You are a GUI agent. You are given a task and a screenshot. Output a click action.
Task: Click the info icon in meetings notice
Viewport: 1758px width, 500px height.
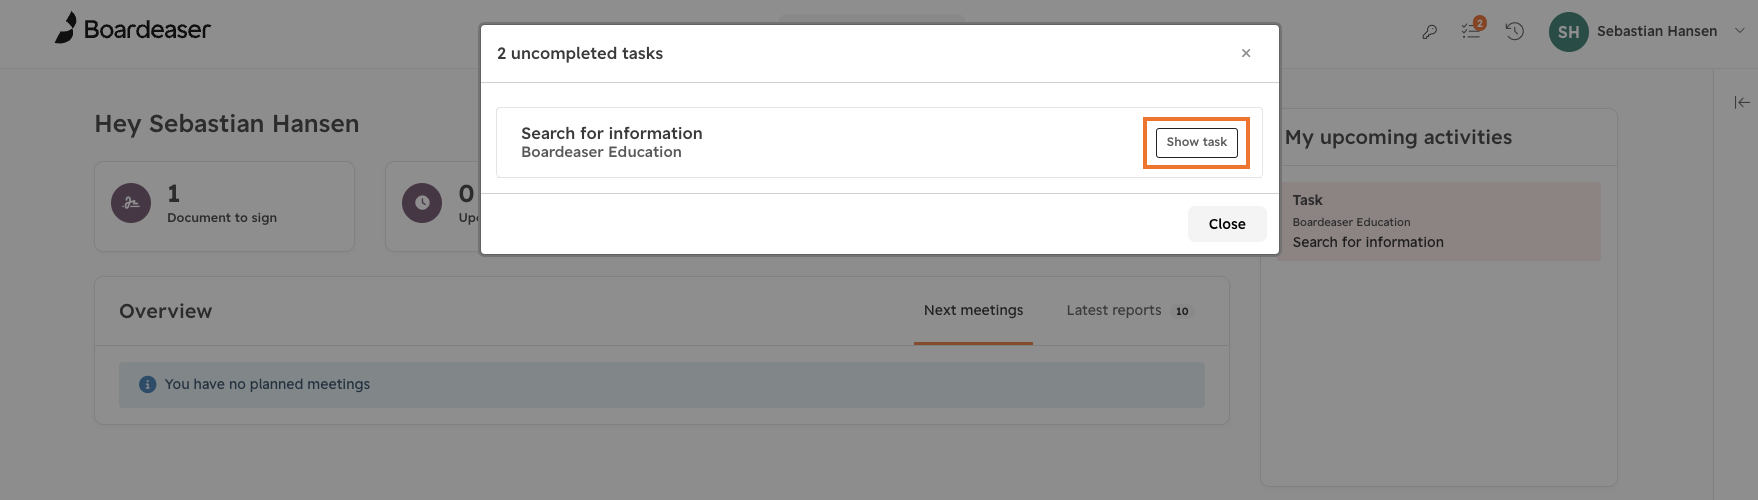148,384
